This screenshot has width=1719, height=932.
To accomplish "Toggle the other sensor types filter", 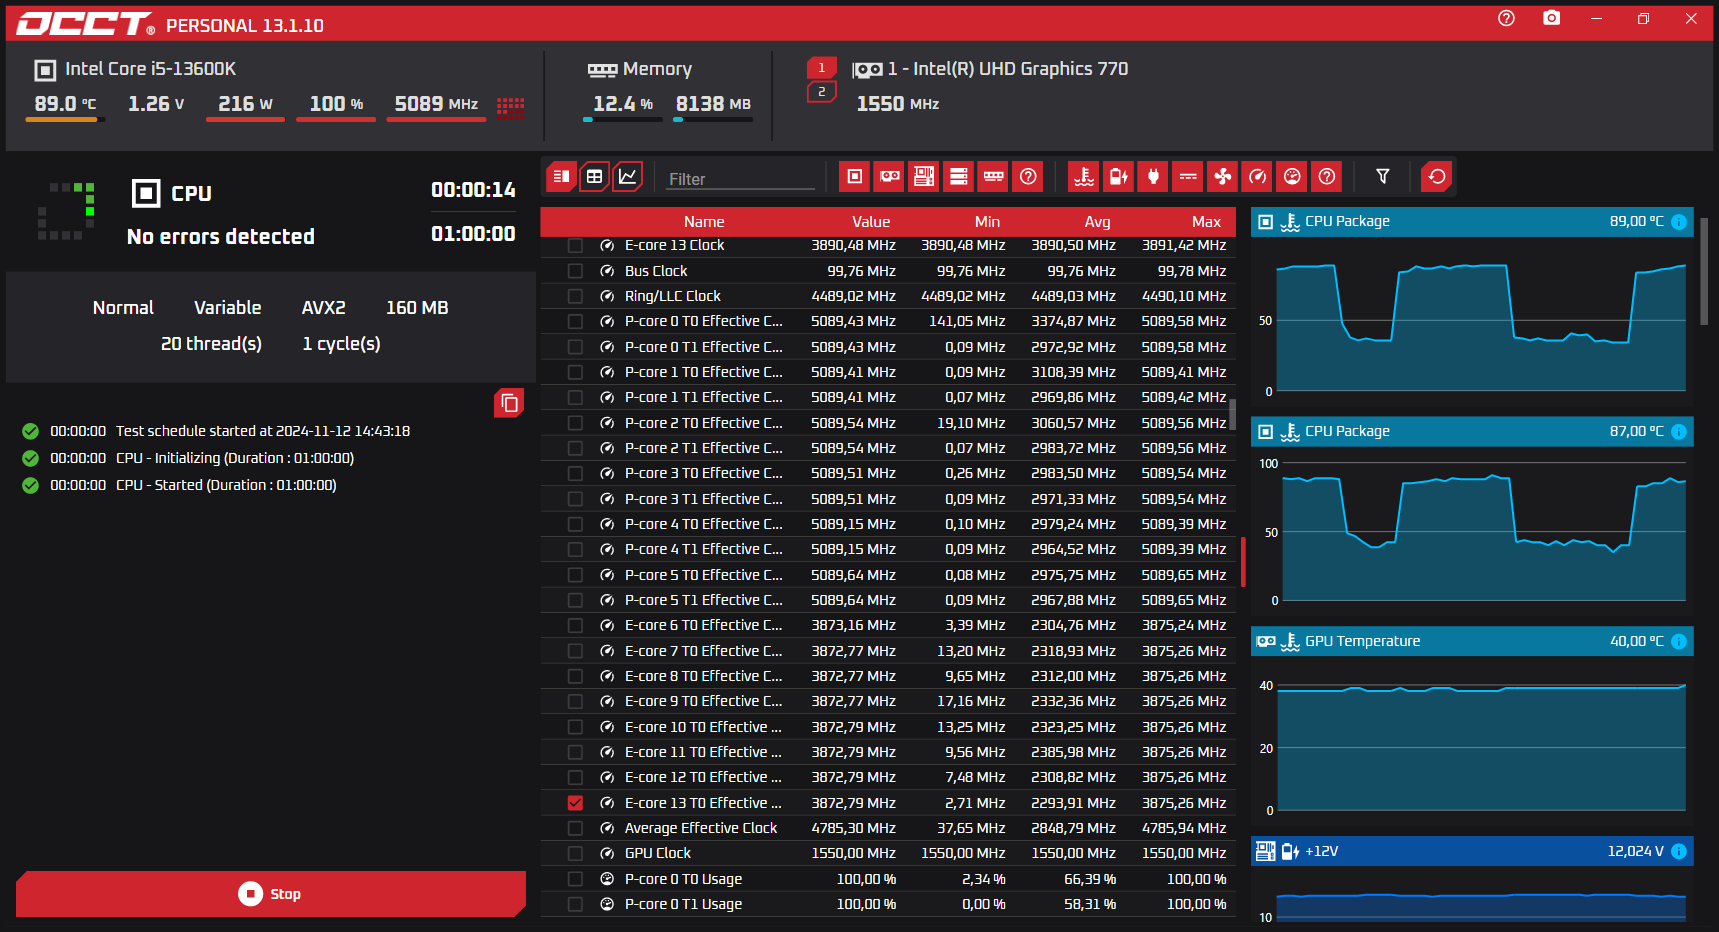I will (x=1327, y=177).
